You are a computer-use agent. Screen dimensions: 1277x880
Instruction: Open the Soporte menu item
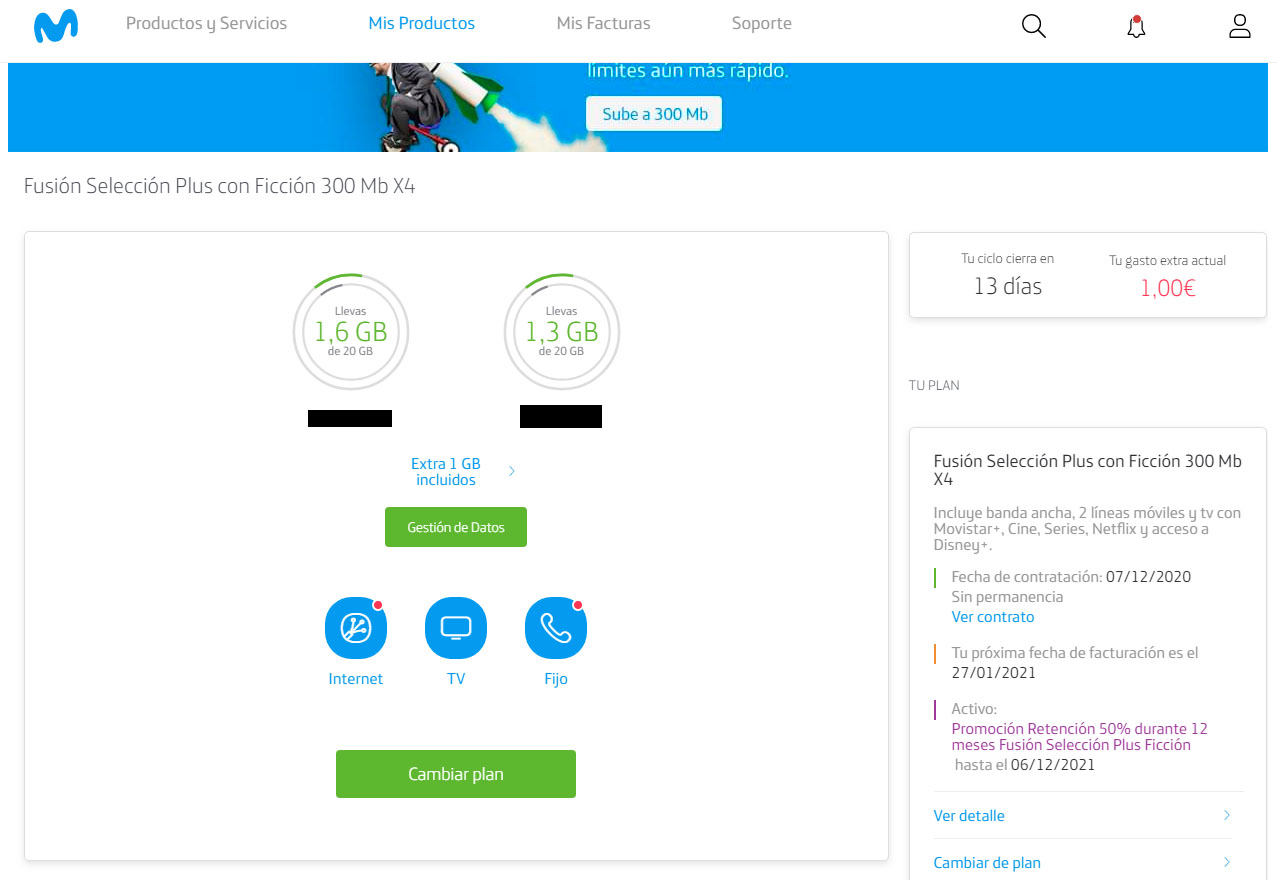point(761,23)
